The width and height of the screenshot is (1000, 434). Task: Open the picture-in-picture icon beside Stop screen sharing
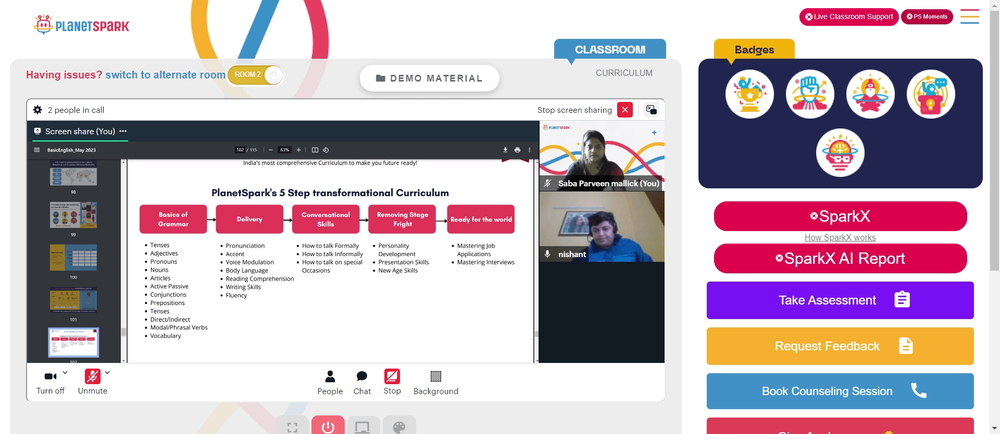pos(651,110)
